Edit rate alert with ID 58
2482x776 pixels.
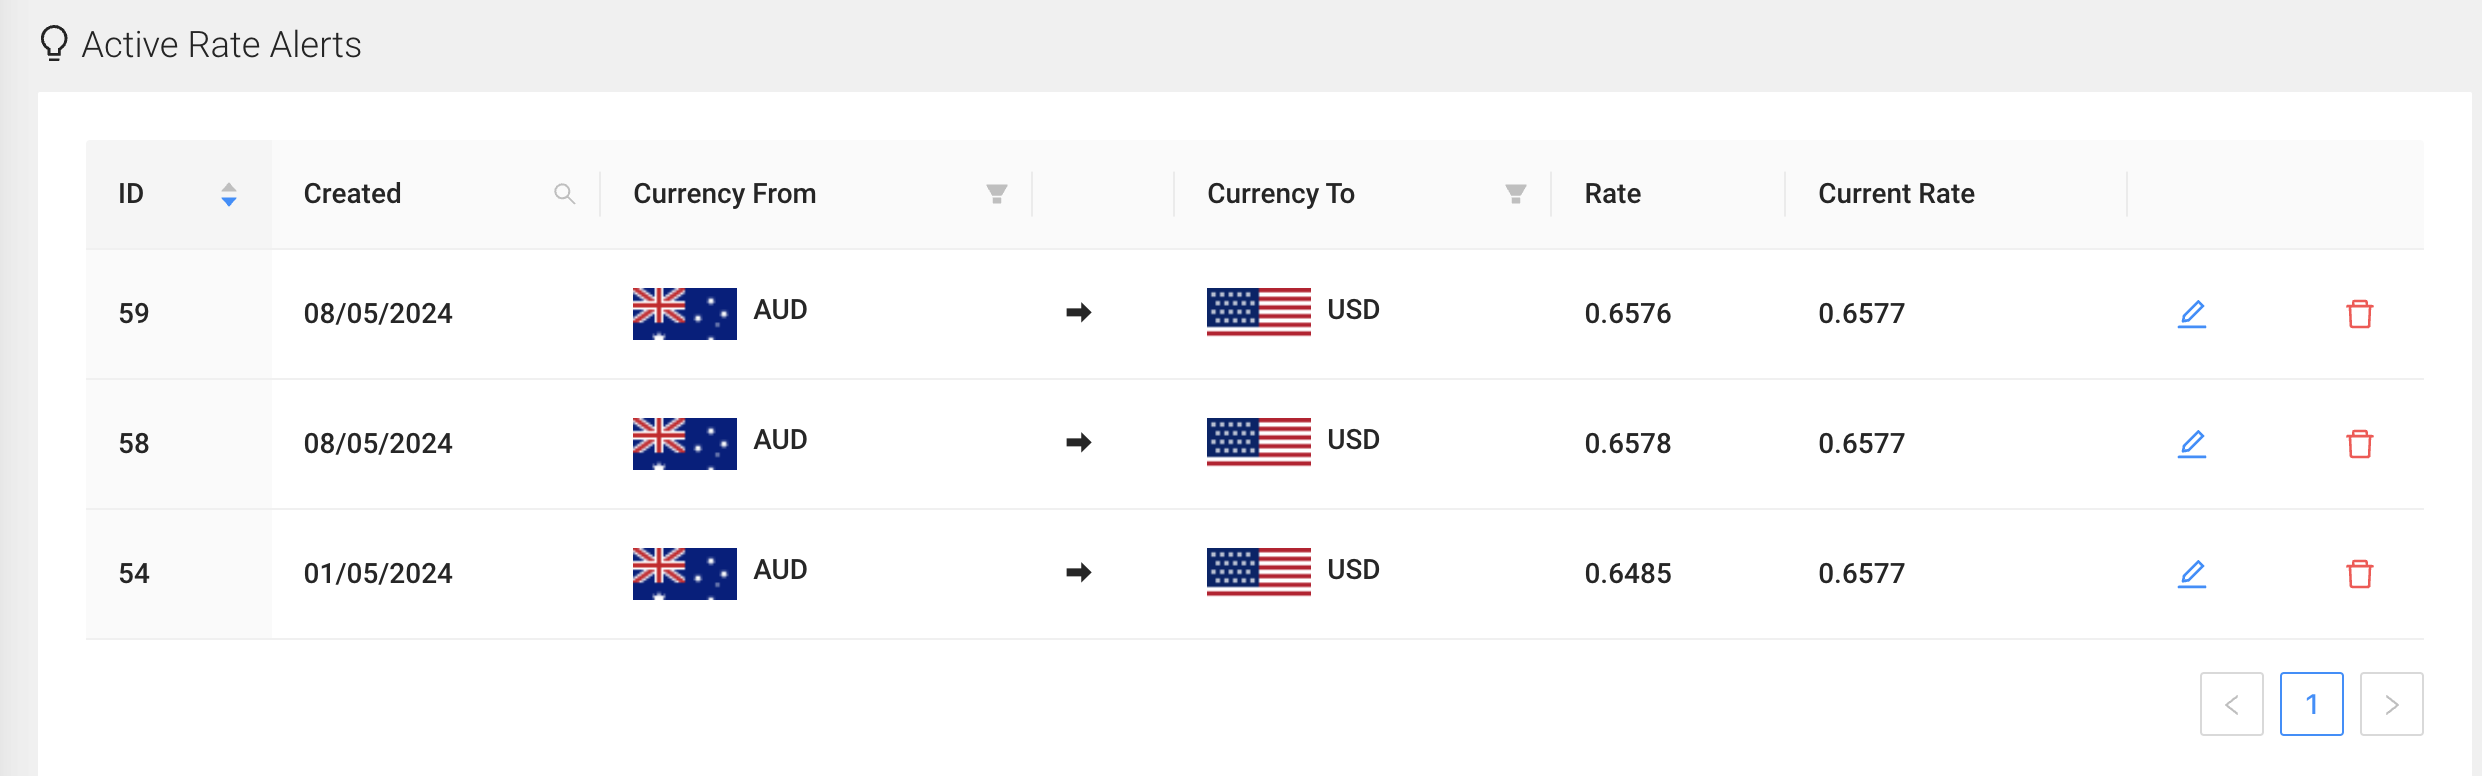coord(2191,444)
